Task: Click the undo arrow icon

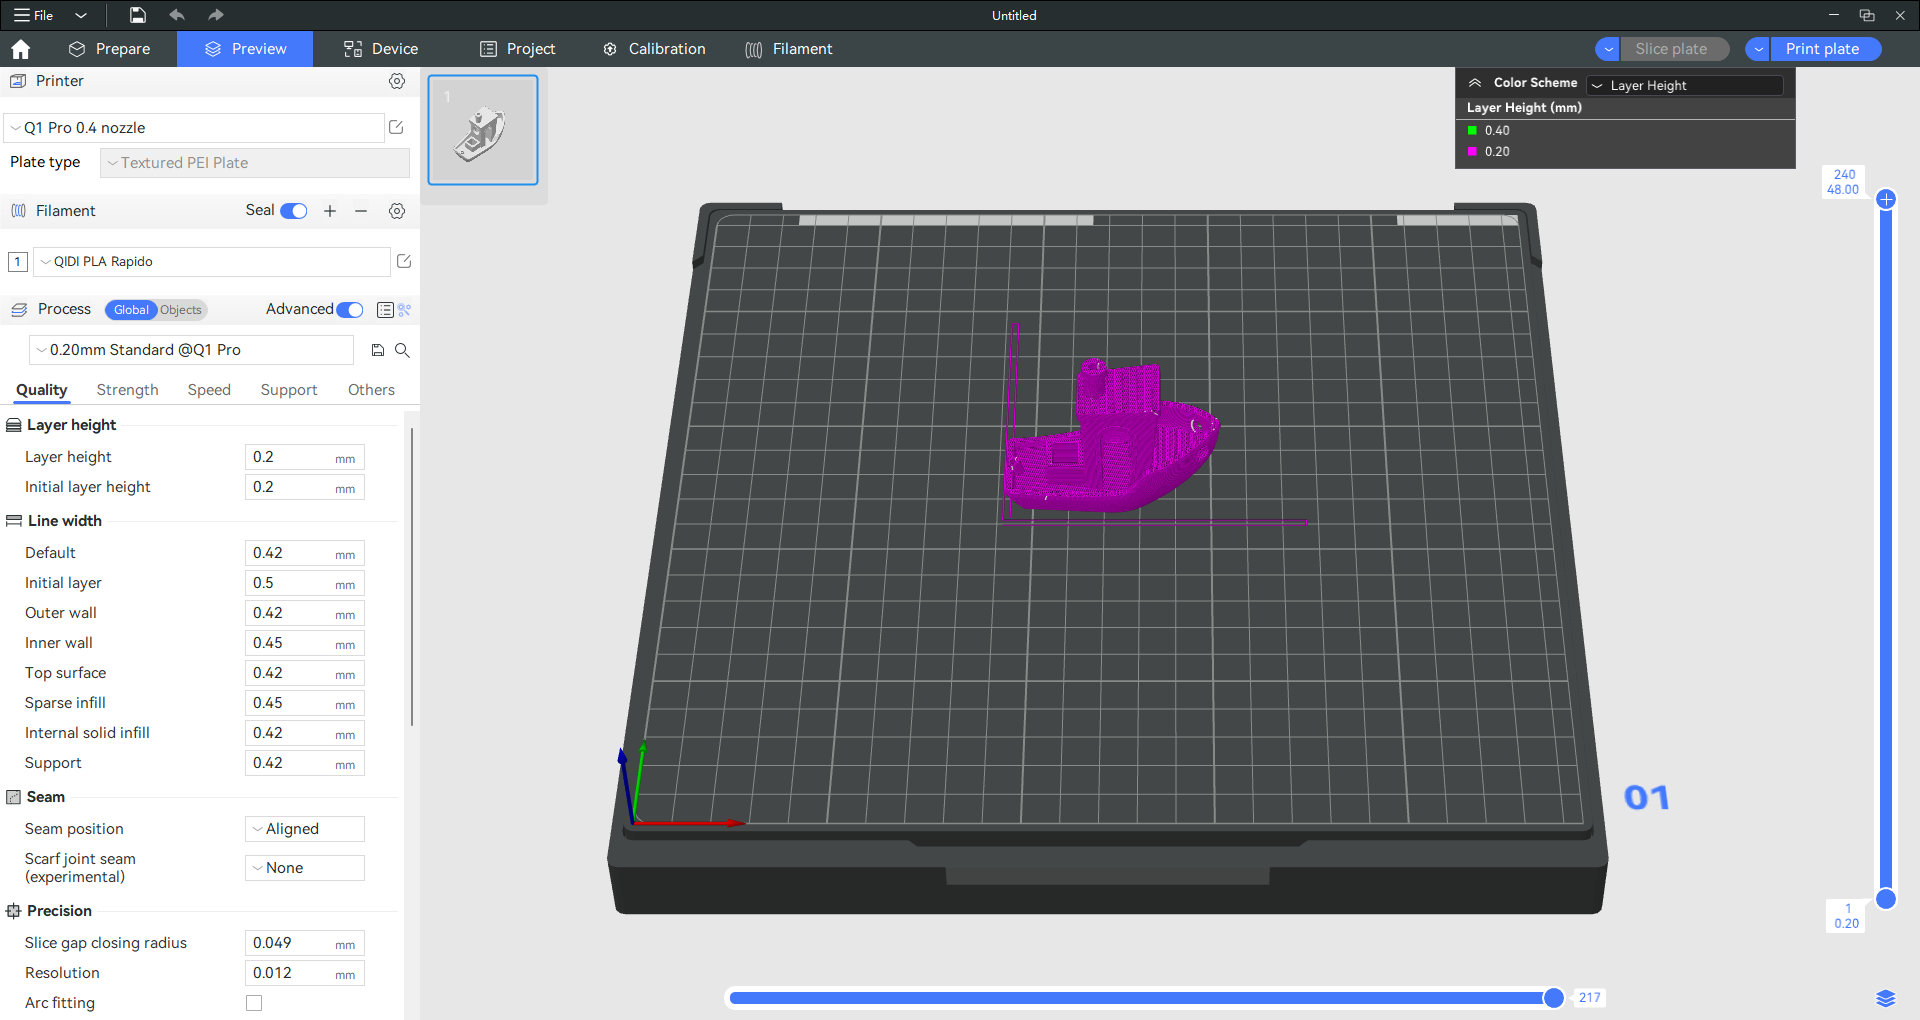Action: [x=177, y=15]
